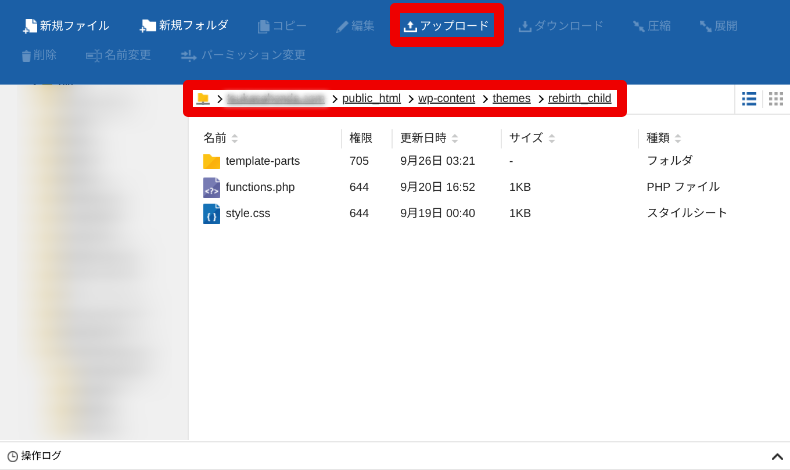790x470 pixels.
Task: Click the 705 permission value
Action: tap(359, 161)
